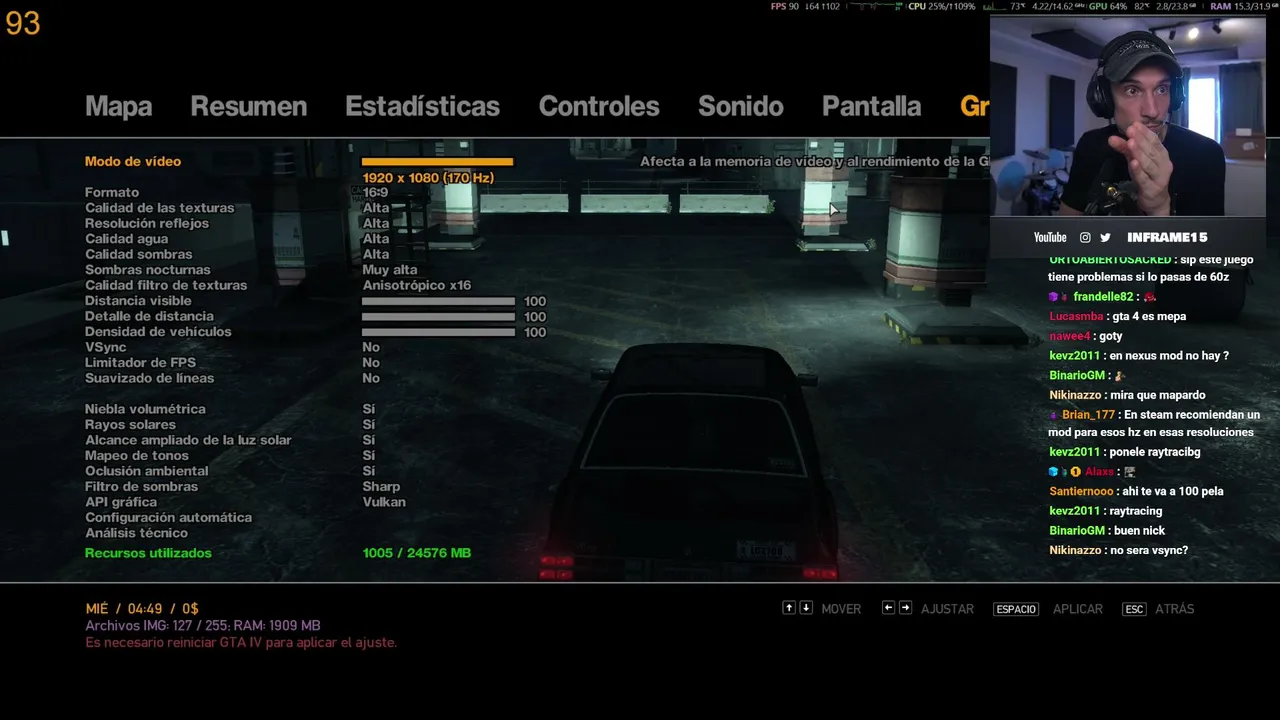Click the purple badge beside frandelle82
This screenshot has height=720, width=1280.
click(x=1053, y=297)
